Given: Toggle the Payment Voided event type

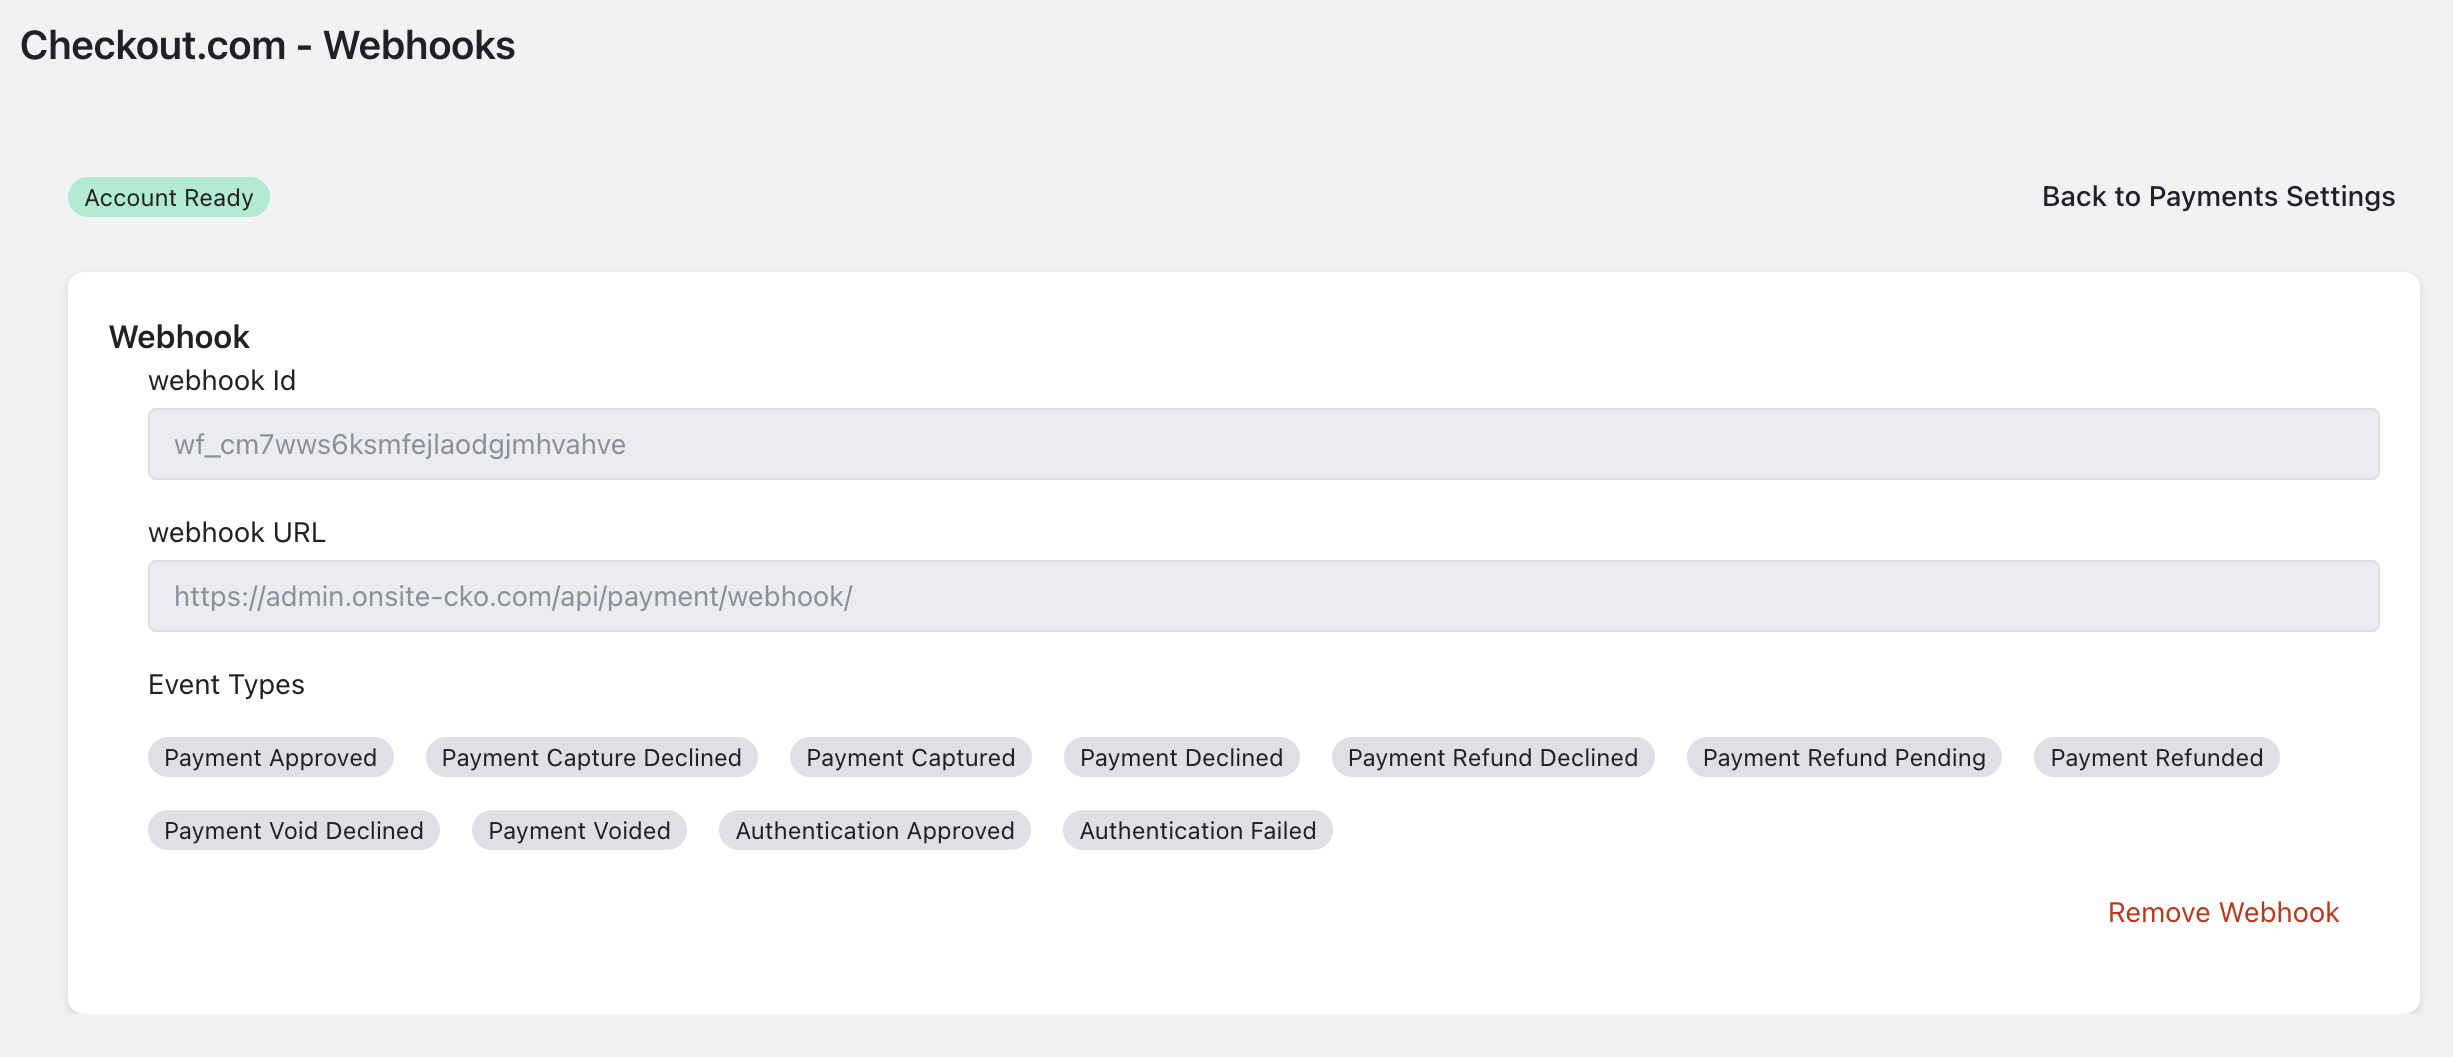Looking at the screenshot, I should (578, 830).
